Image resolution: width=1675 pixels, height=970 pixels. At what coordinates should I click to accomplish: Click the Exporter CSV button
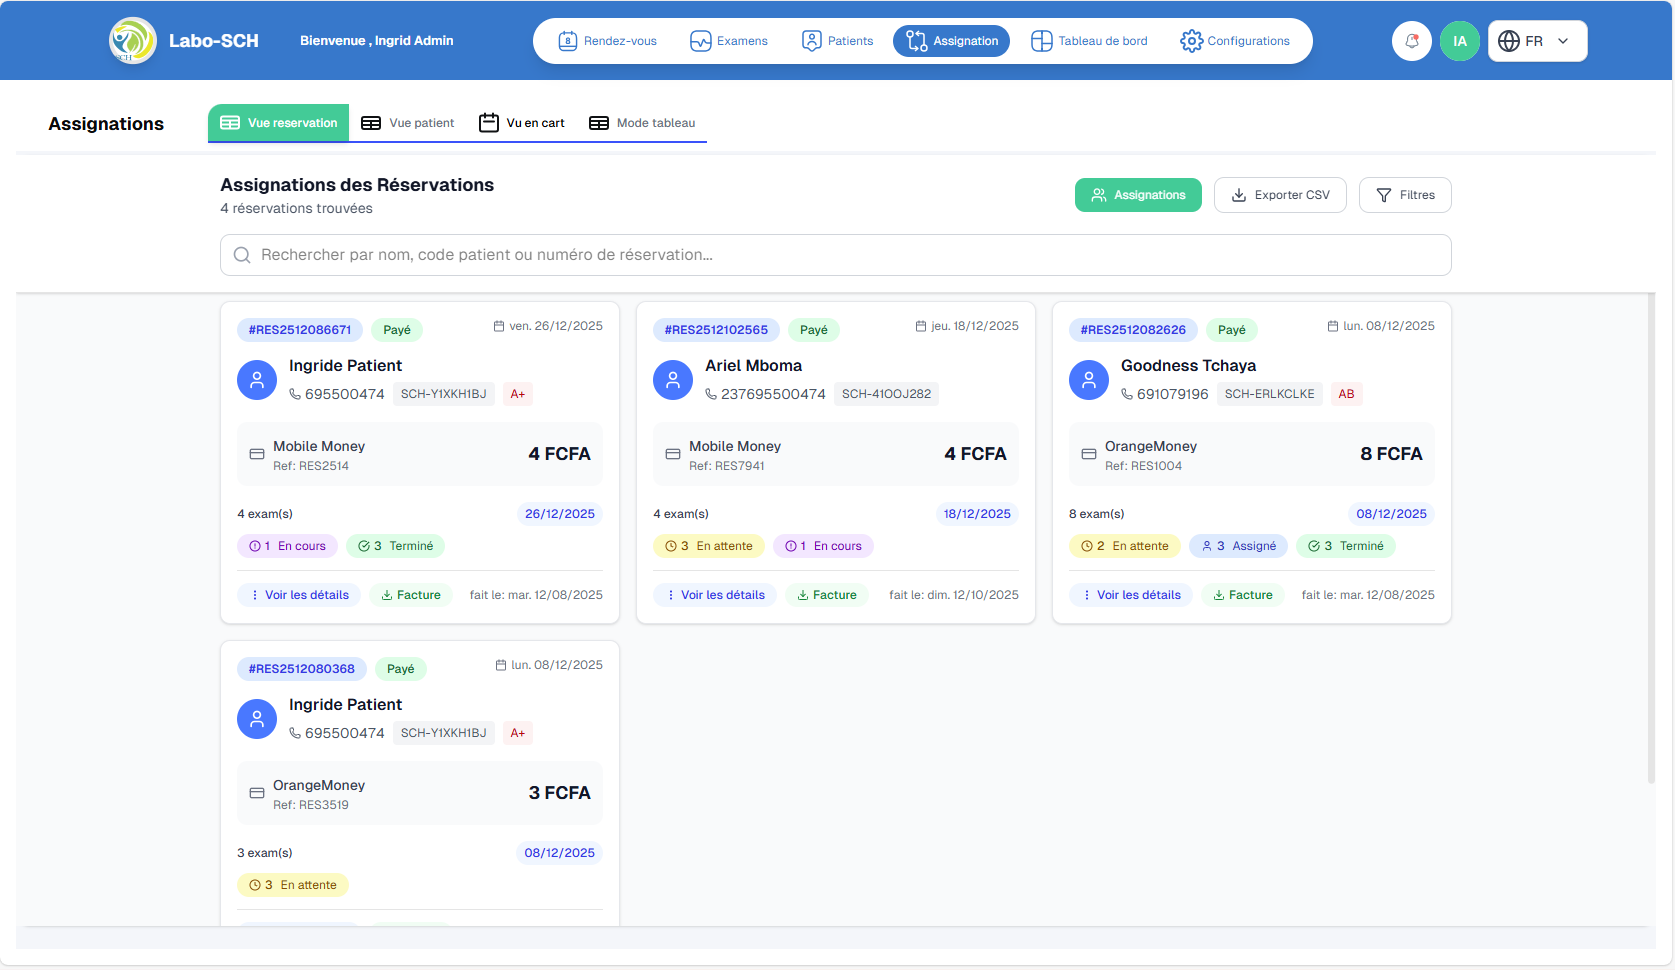1280,195
